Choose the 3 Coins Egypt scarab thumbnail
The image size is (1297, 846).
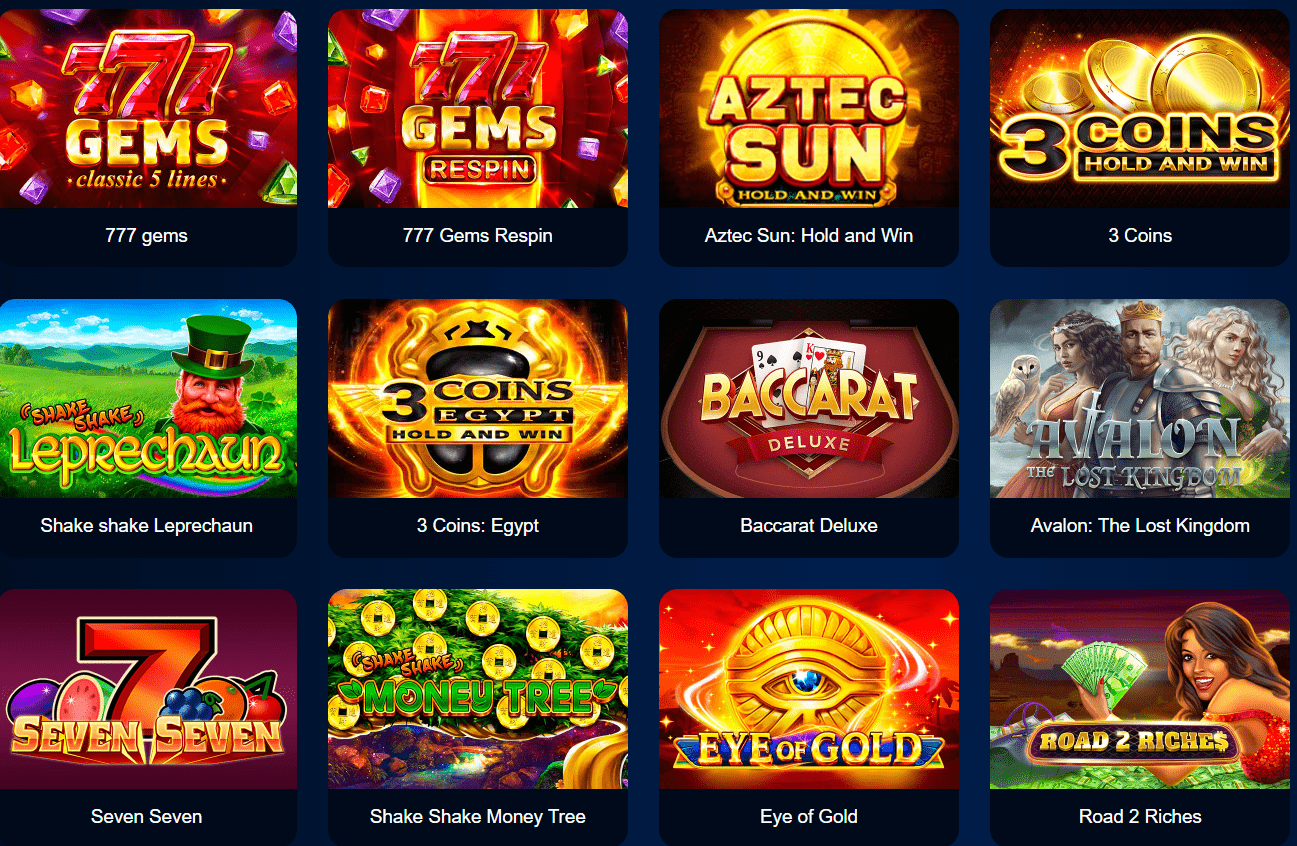coord(478,398)
